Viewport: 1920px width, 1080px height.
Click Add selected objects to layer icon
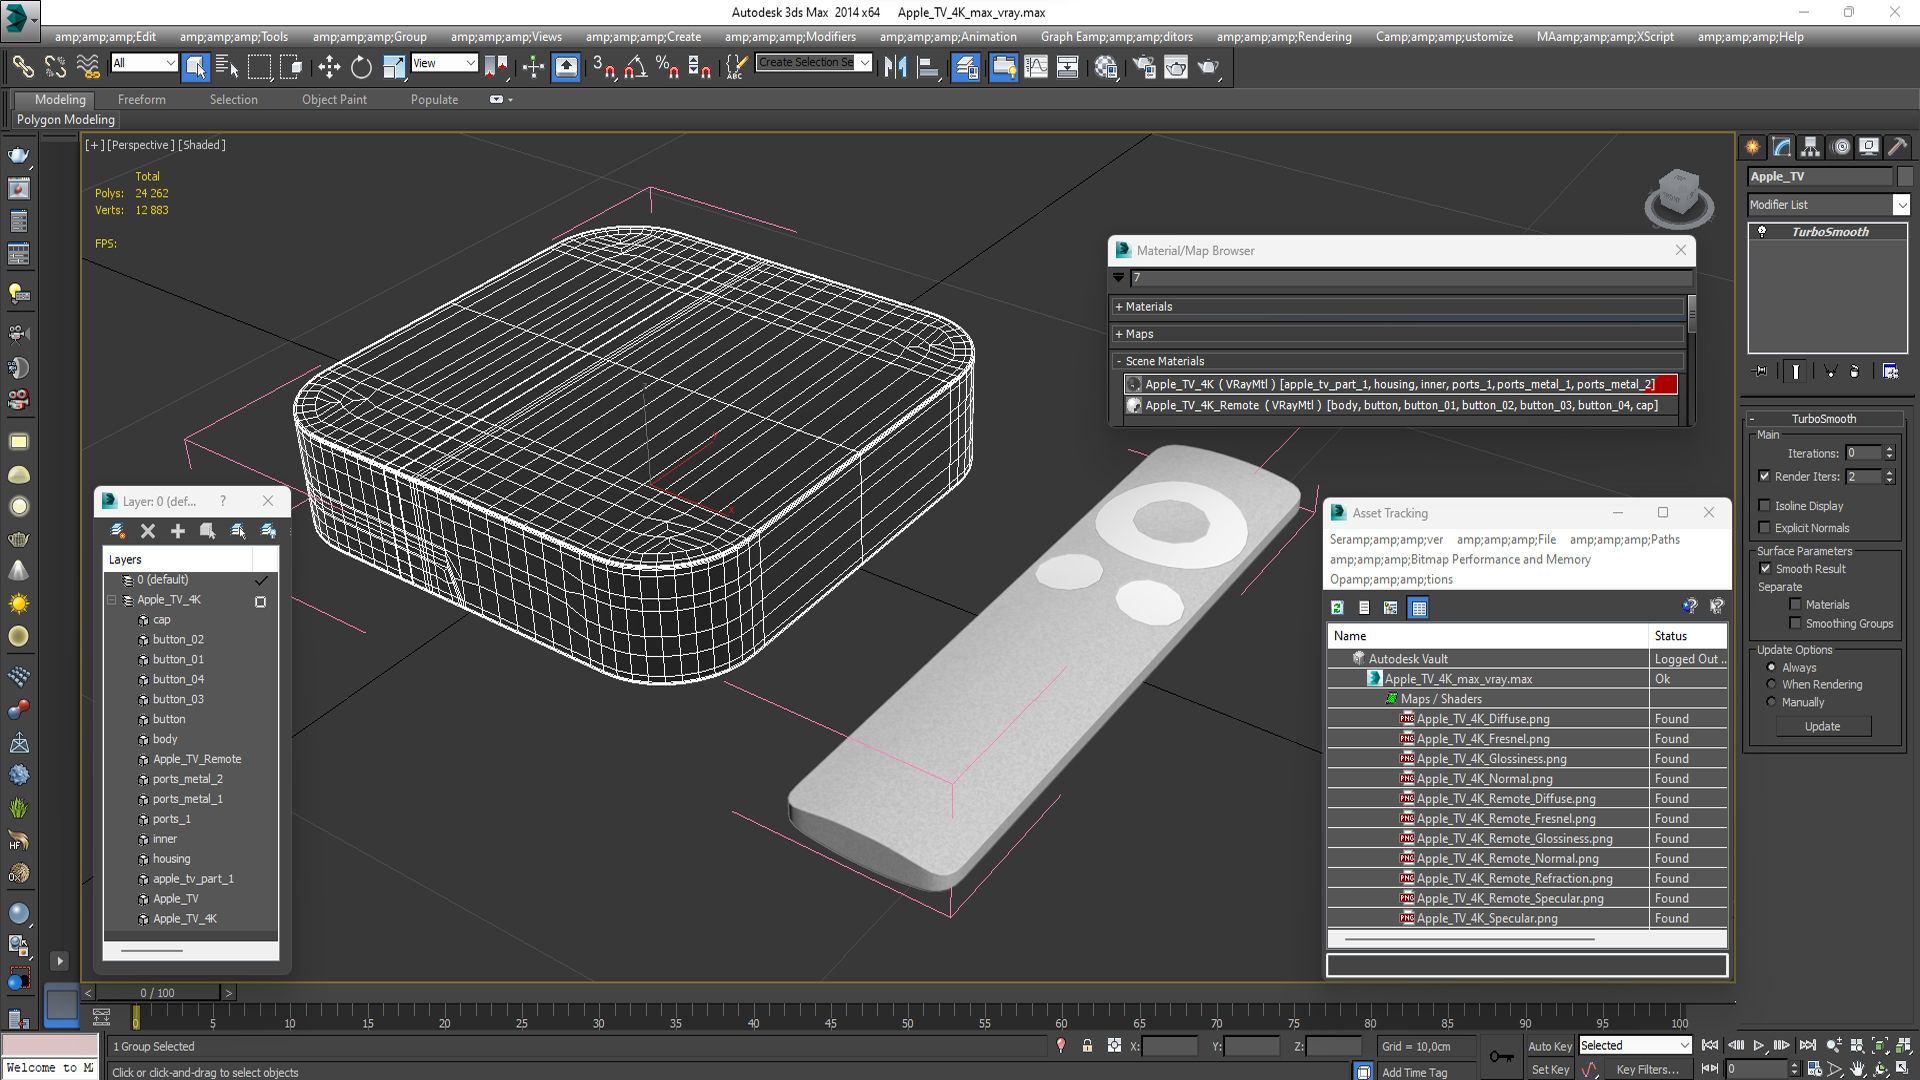pos(178,531)
